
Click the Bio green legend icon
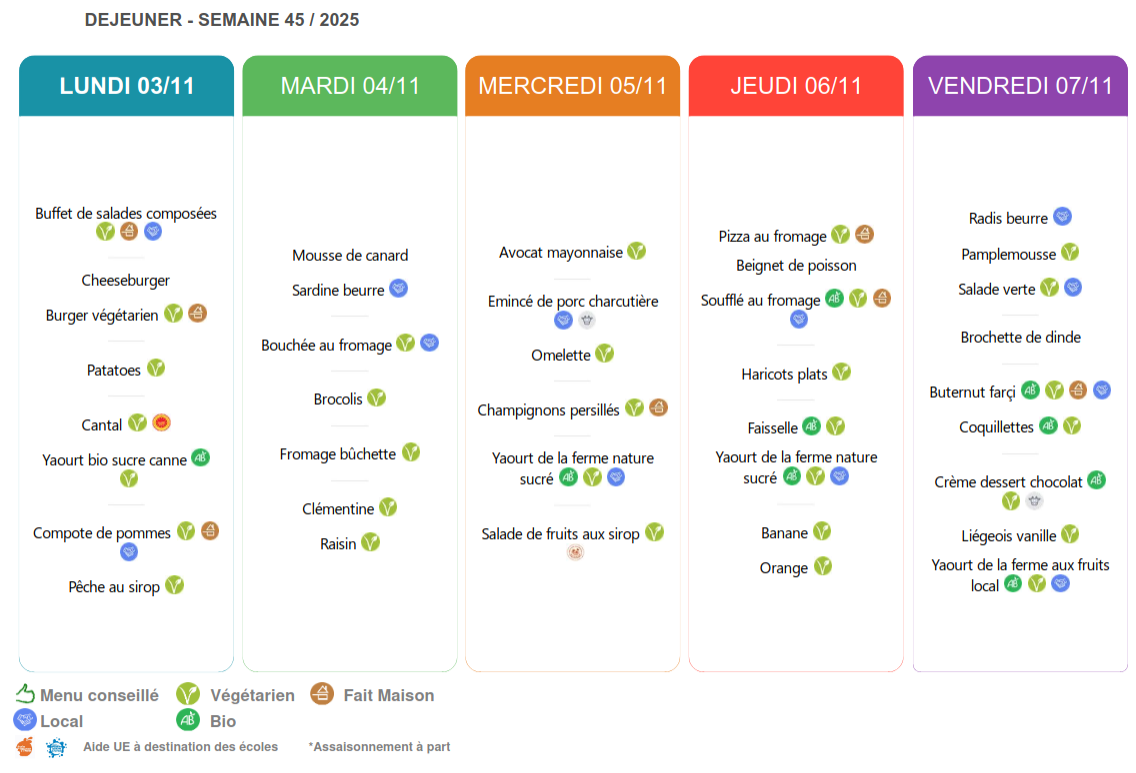(187, 719)
